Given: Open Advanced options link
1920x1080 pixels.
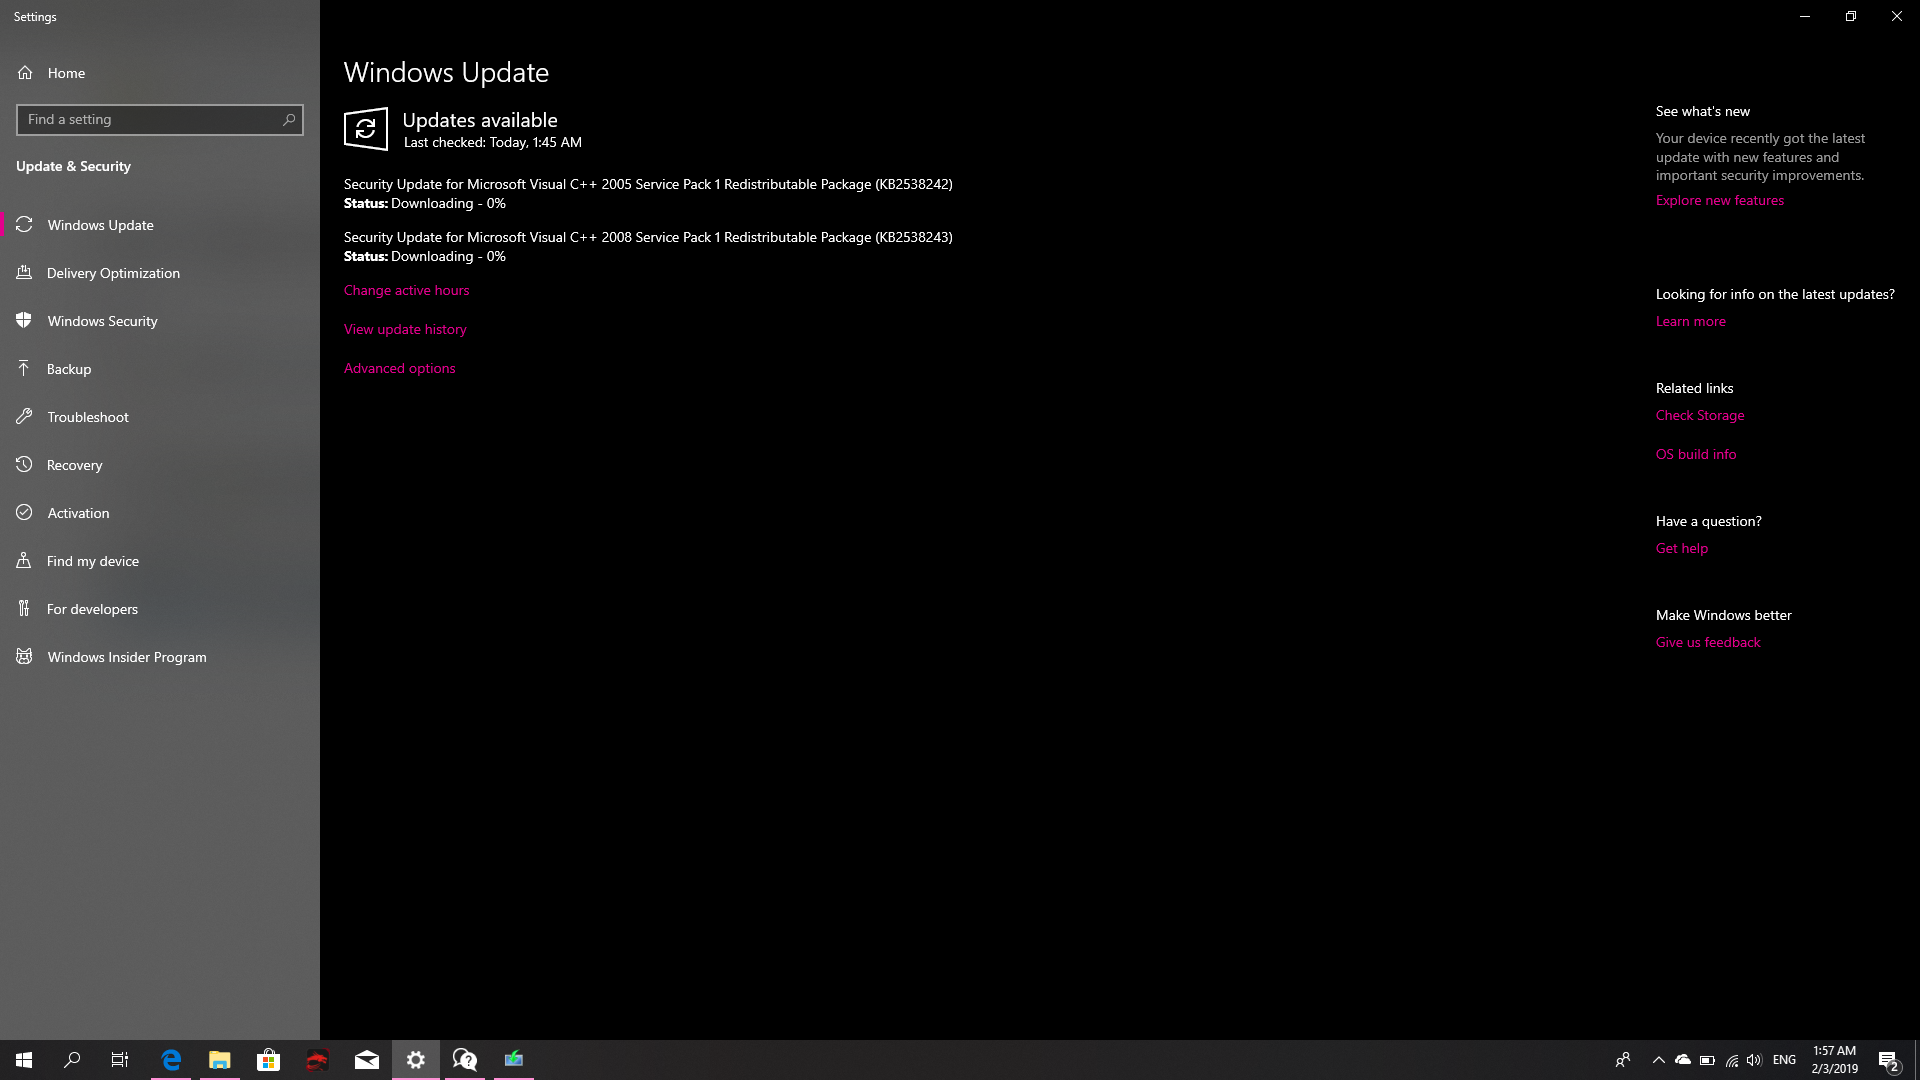Looking at the screenshot, I should click(x=399, y=368).
